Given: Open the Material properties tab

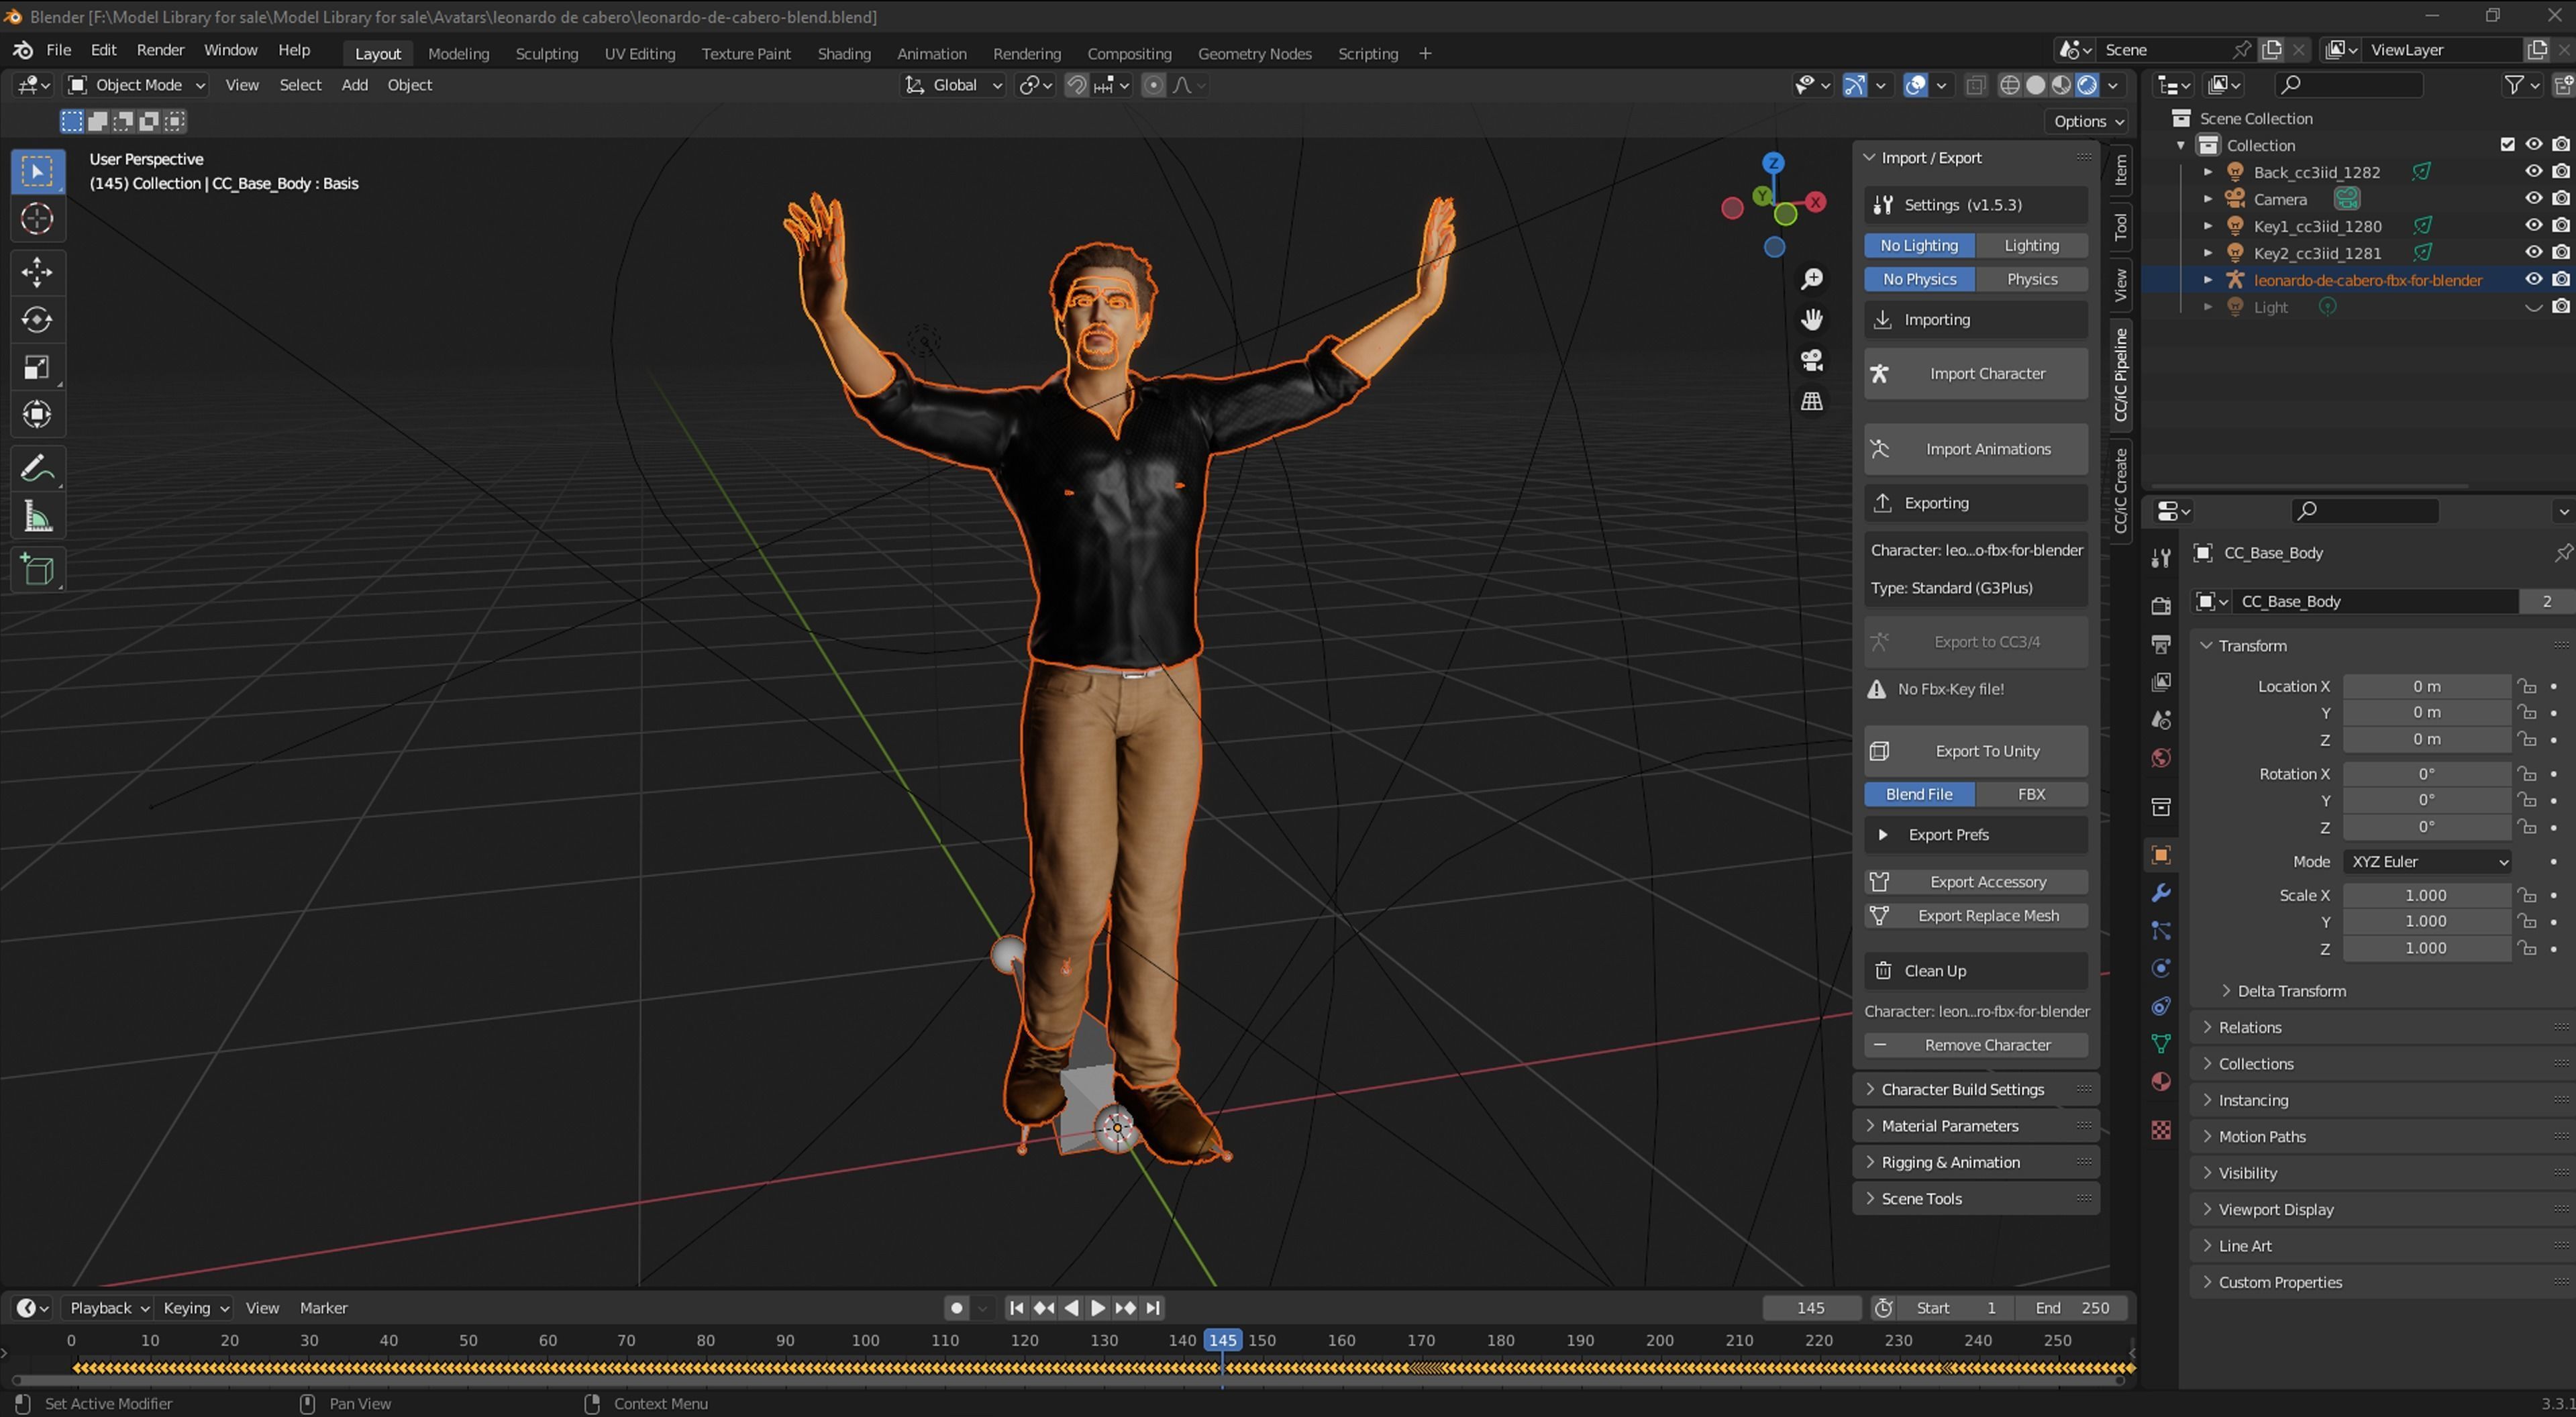Looking at the screenshot, I should point(2160,1082).
